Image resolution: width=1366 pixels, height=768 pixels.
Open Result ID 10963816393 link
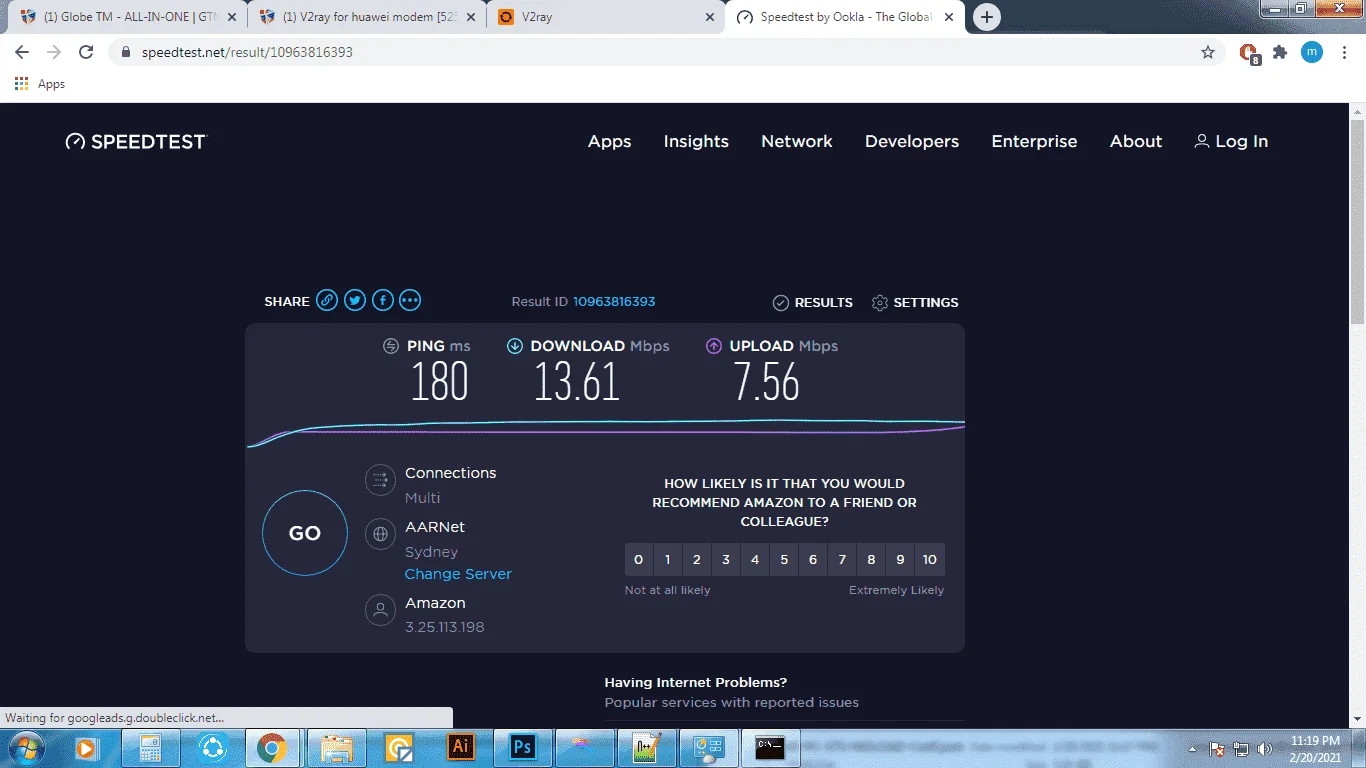(614, 301)
